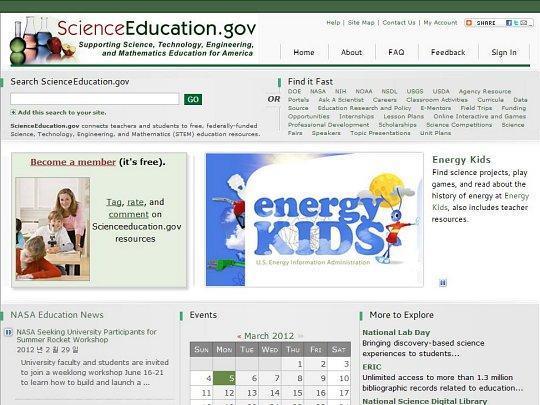Open the Unit Plans link

(x=435, y=133)
